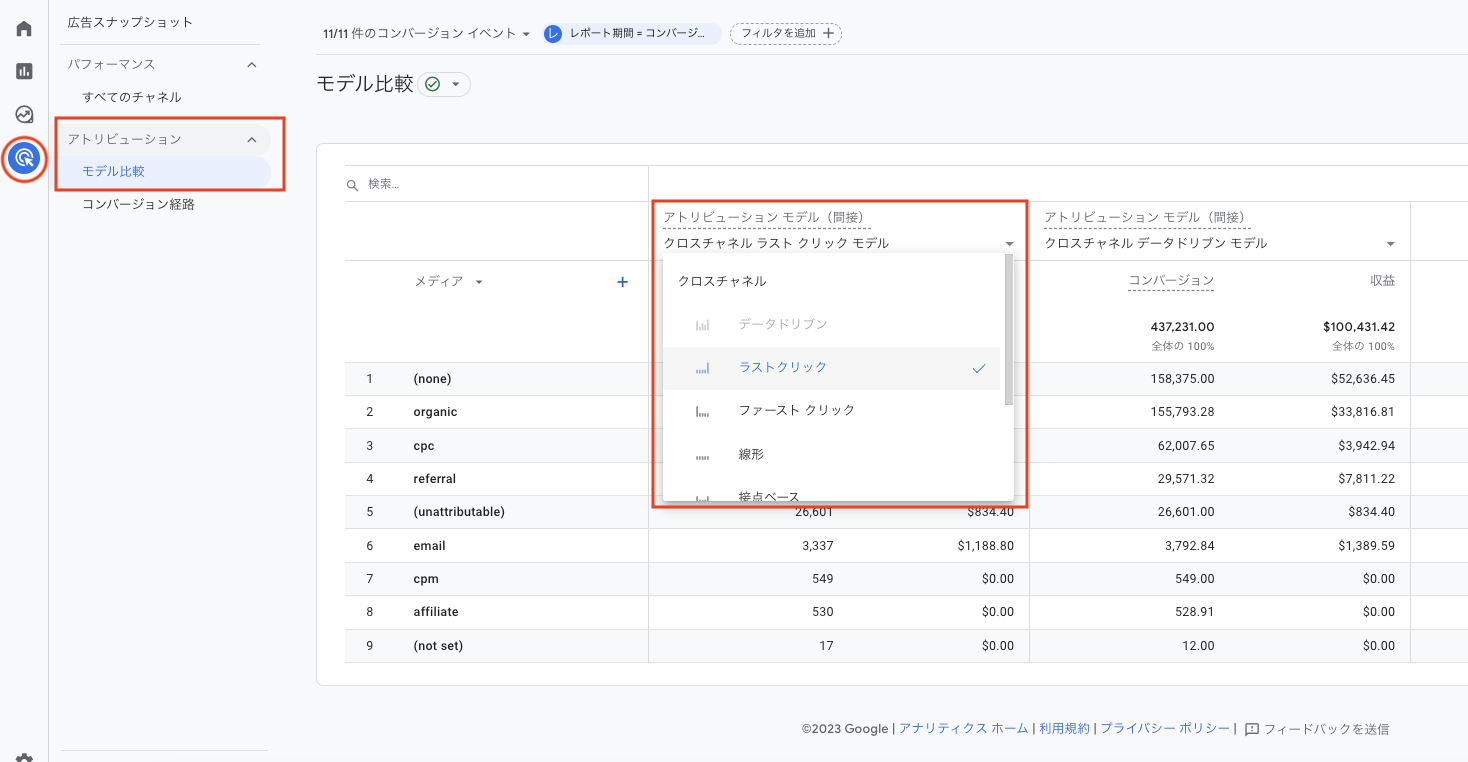Click the コンバージョン column header
Screen dimensions: 1468x762
(x=1171, y=282)
